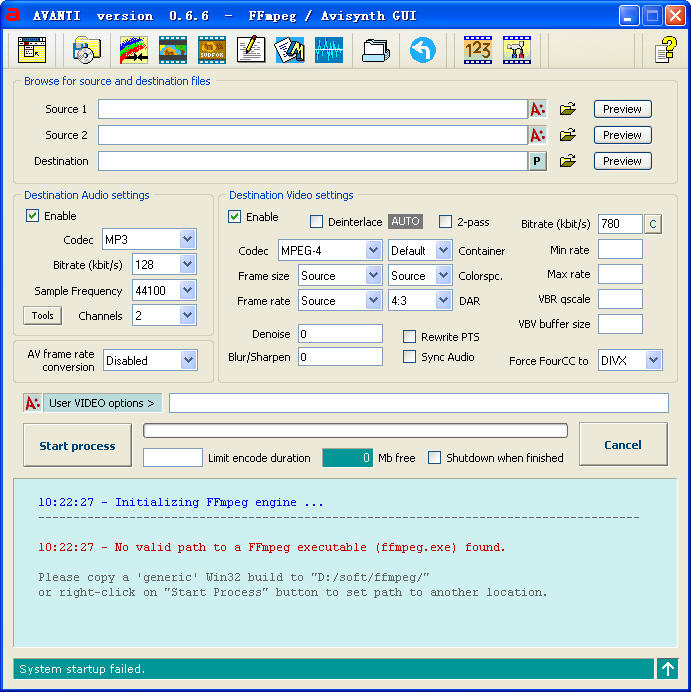The width and height of the screenshot is (691, 692).
Task: Open the Colorspc. Source dropdown
Action: 420,276
